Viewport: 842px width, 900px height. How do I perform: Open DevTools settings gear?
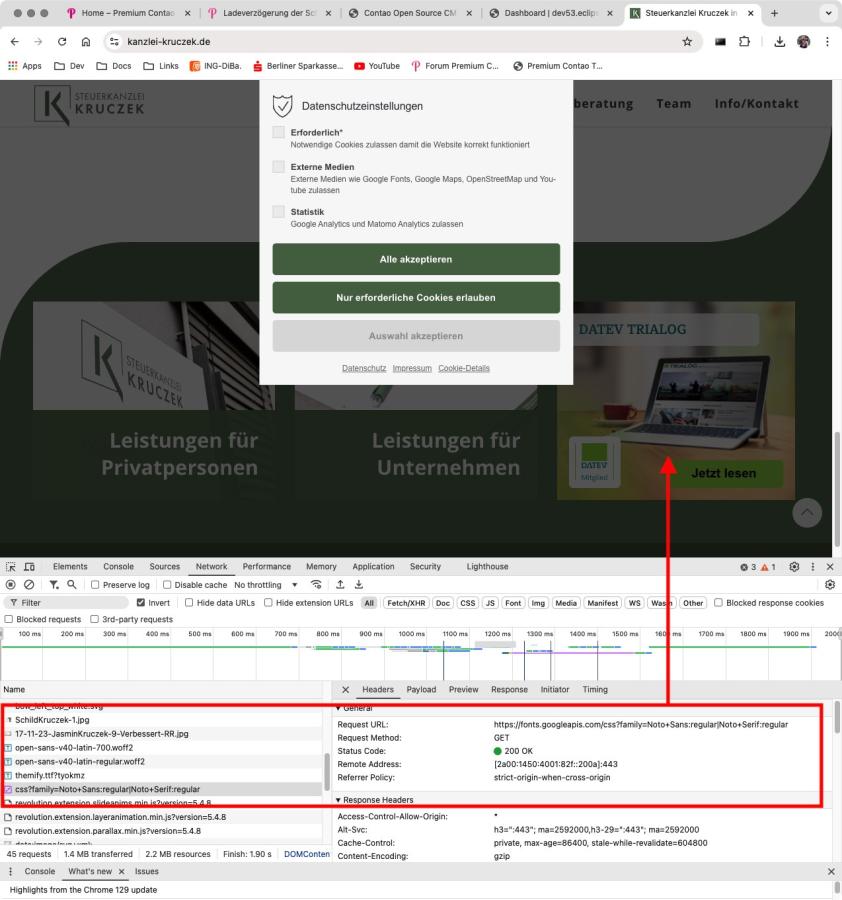[x=794, y=567]
